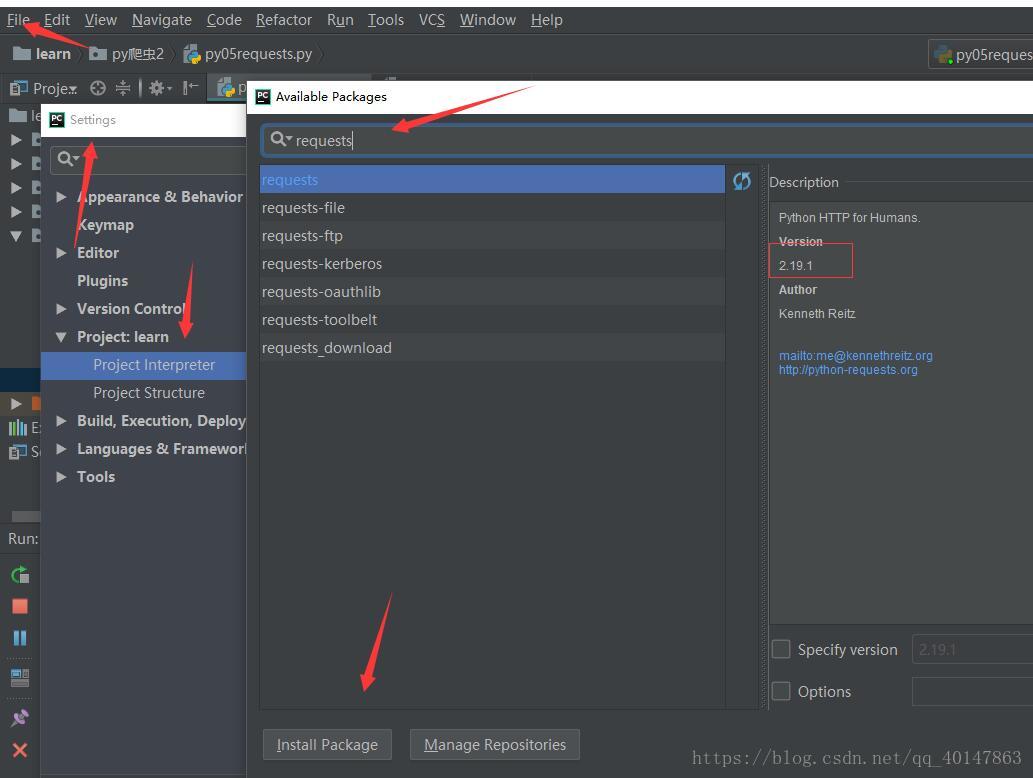Open the Refactor menu
This screenshot has height=778, width=1033.
tap(284, 20)
